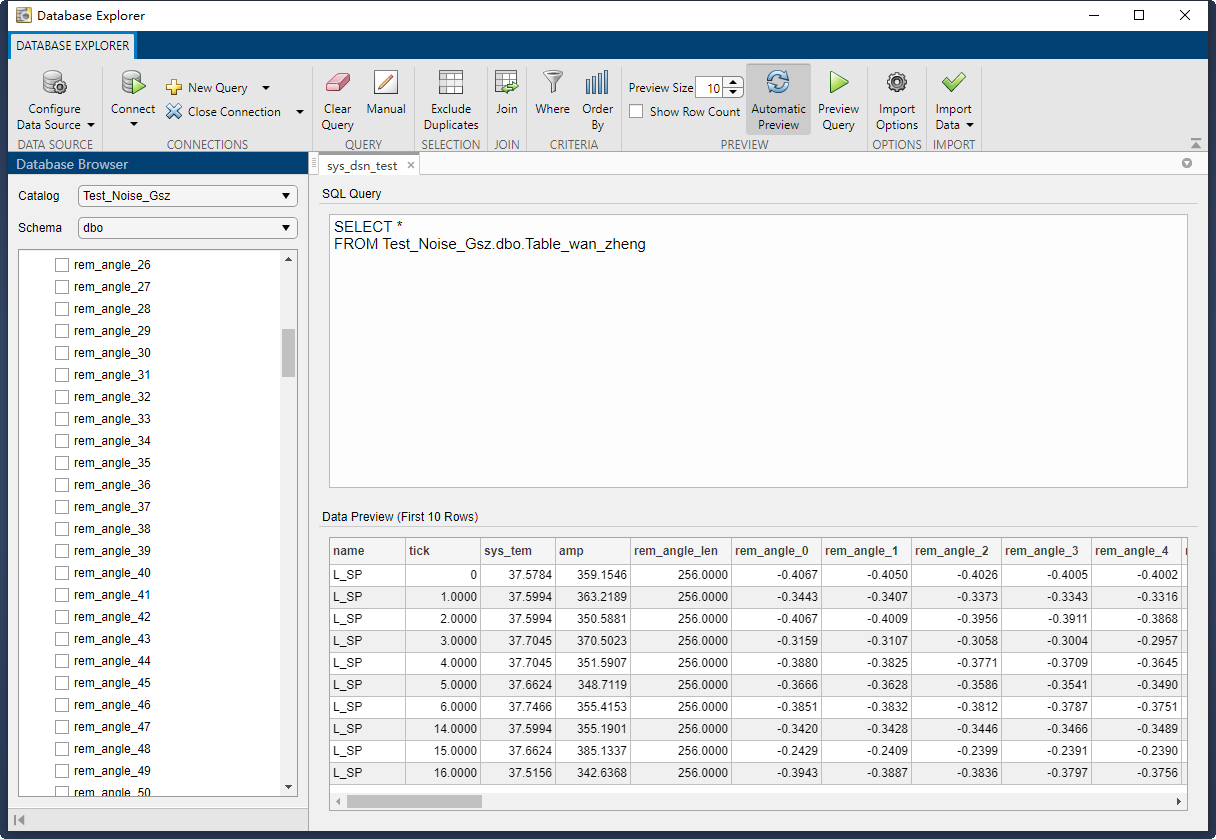This screenshot has height=839, width=1216.
Task: Switch to Manual query mode
Action: (385, 100)
